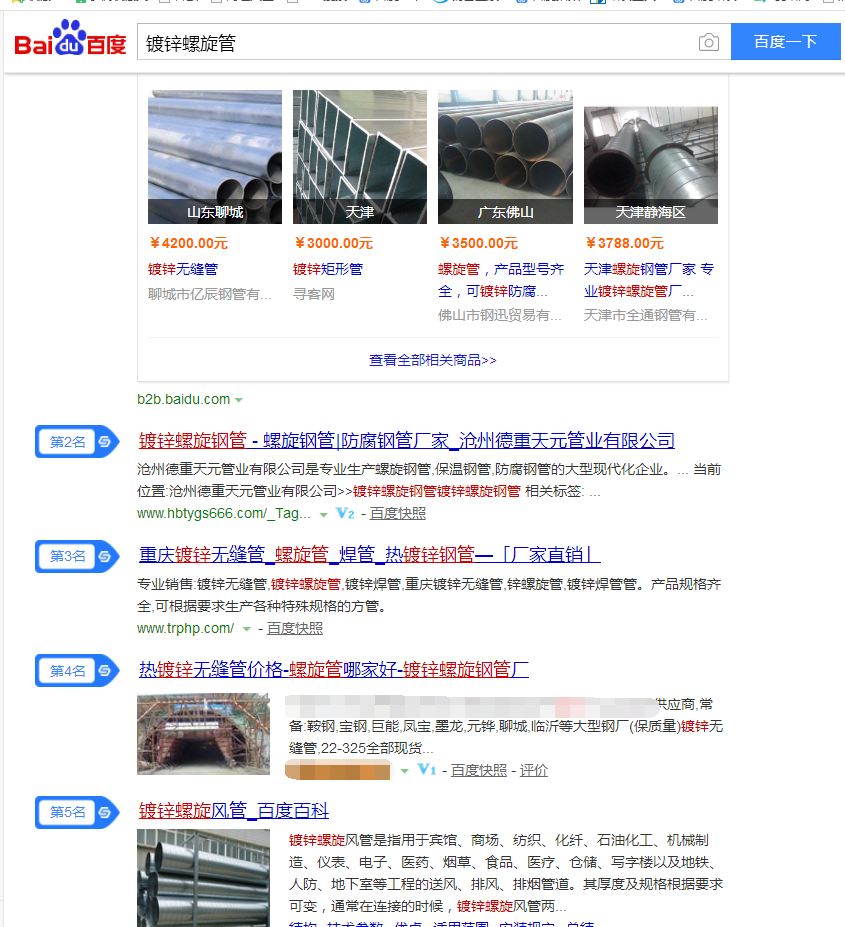845x927 pixels.
Task: Click the 第2名 rank badge icon
Action: click(77, 442)
